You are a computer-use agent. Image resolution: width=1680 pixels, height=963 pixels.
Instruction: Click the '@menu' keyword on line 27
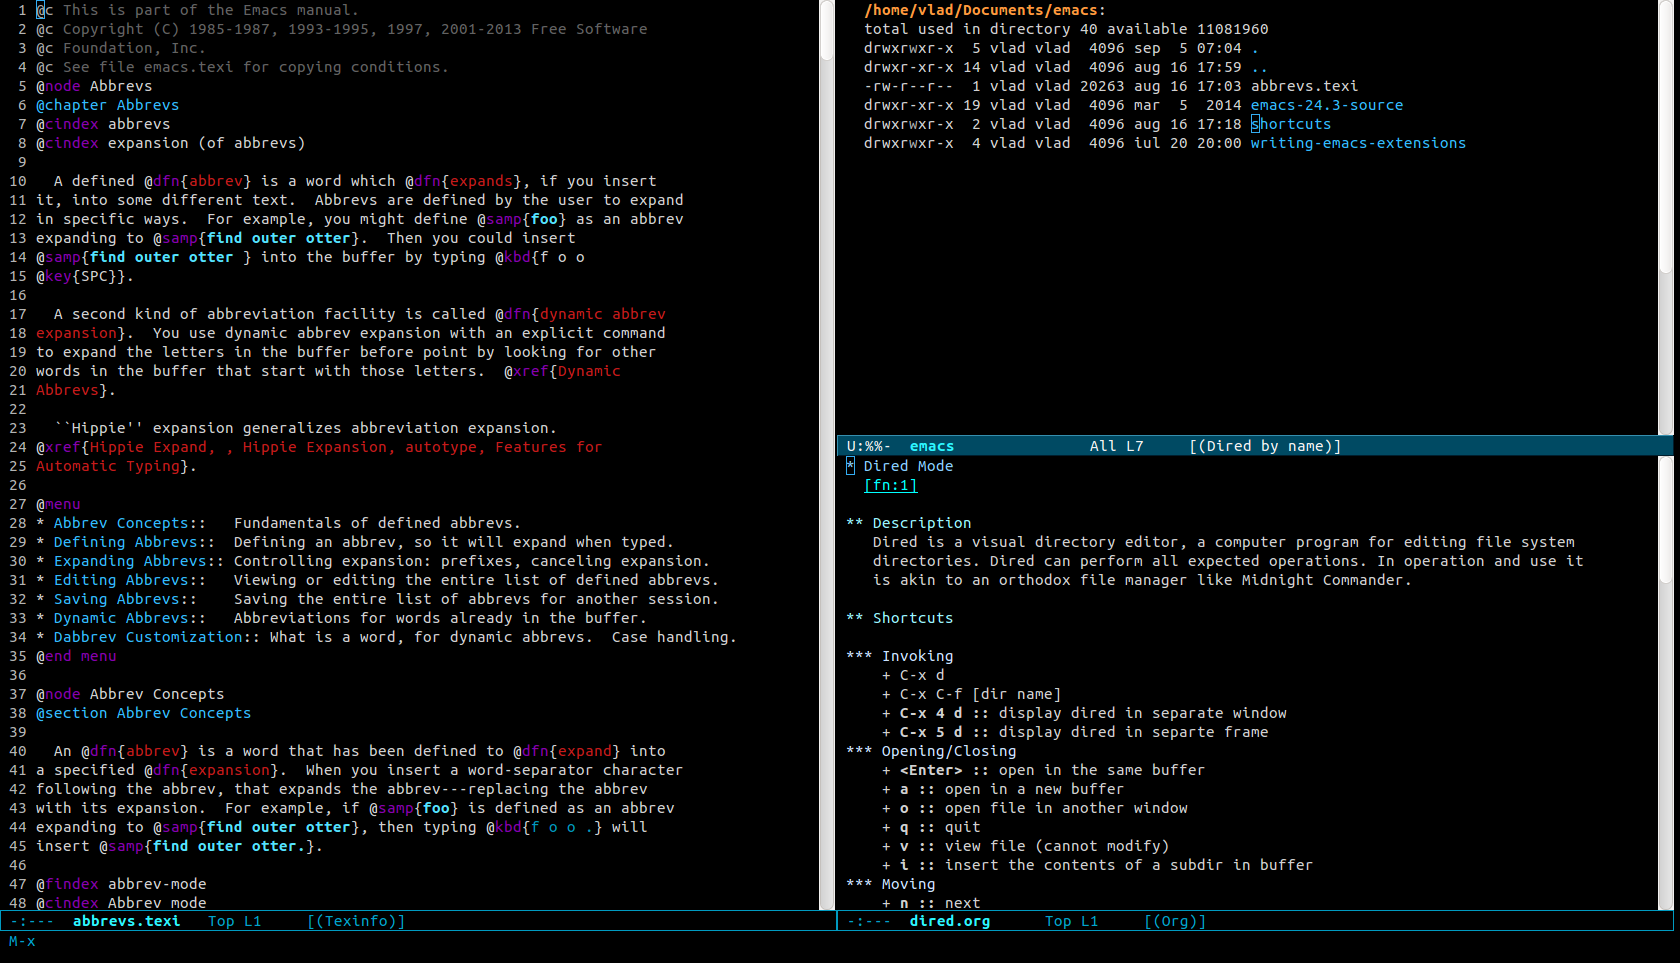tap(58, 504)
